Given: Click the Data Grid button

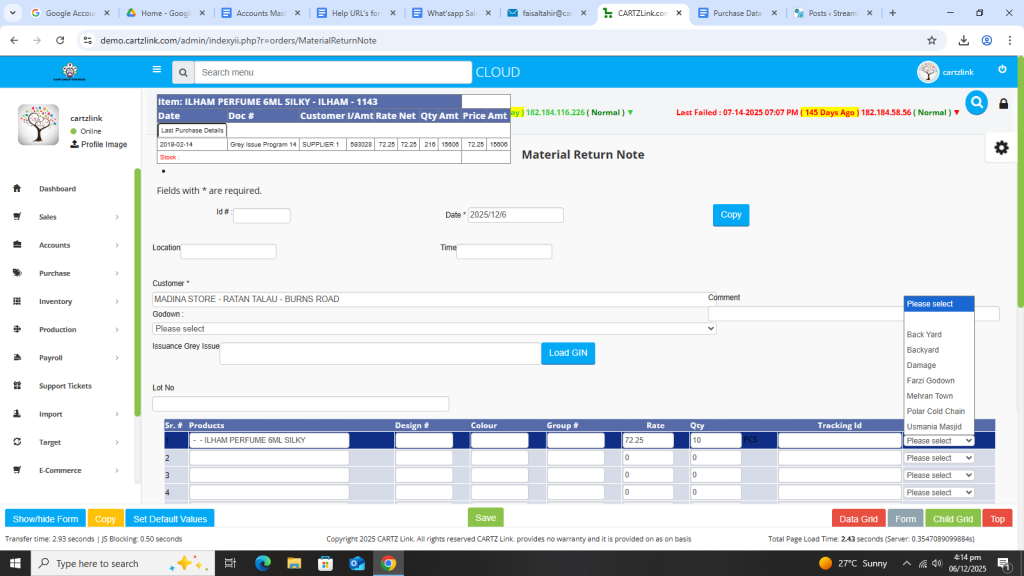Looking at the screenshot, I should (858, 519).
